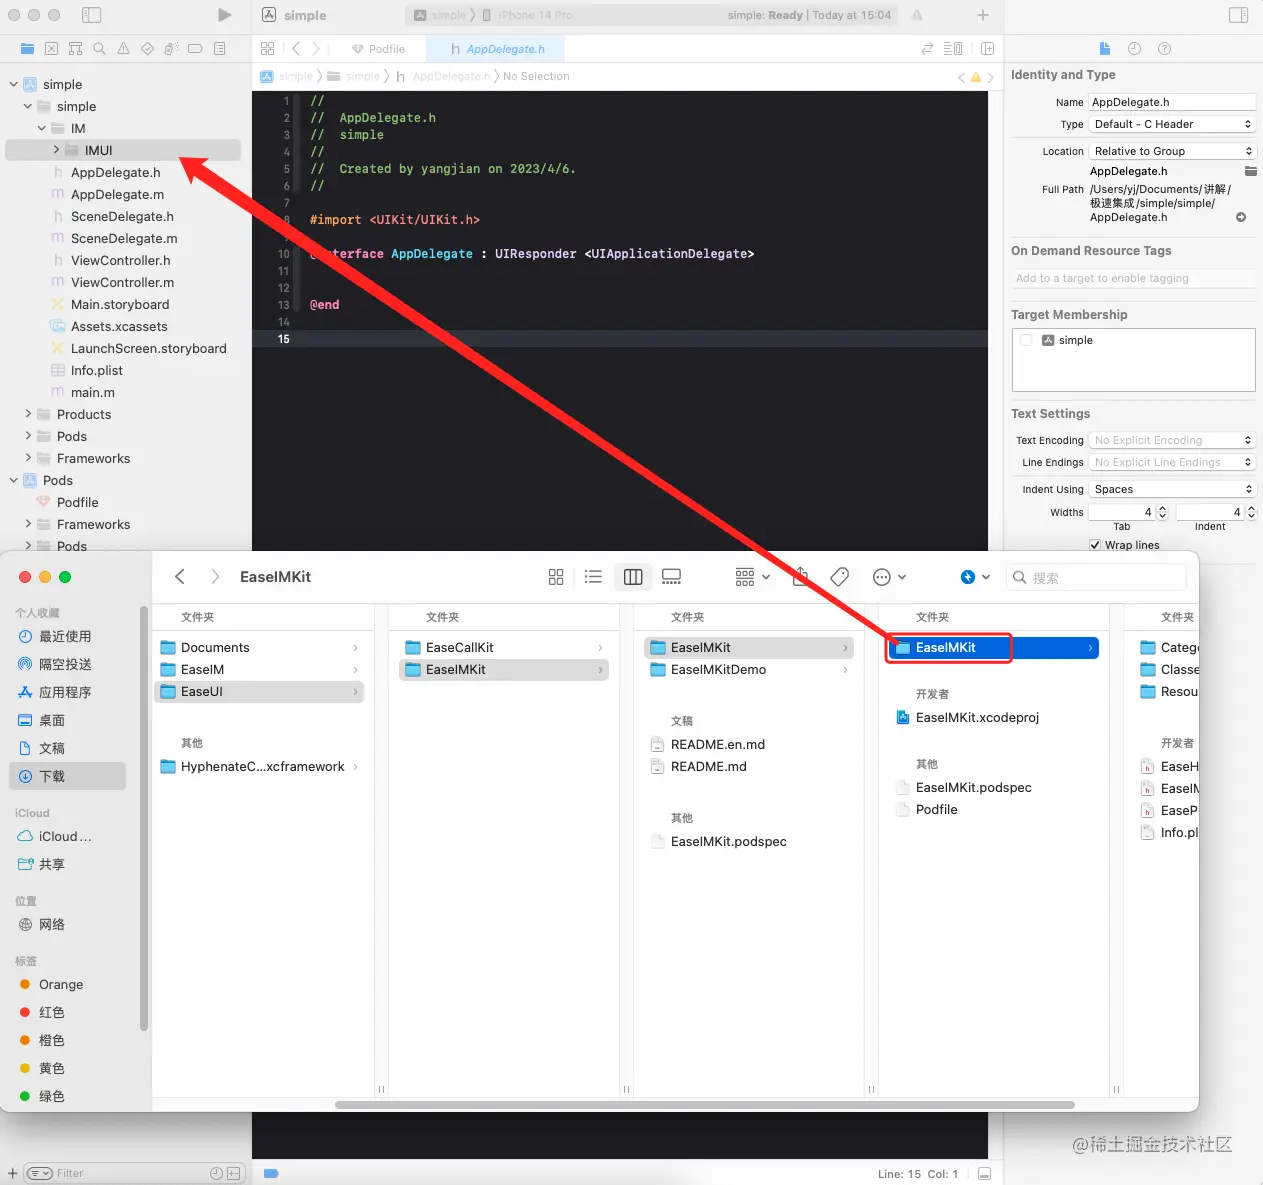Open Xcode issue navigator warning icon
Screen dimensions: 1263x1185
click(123, 48)
